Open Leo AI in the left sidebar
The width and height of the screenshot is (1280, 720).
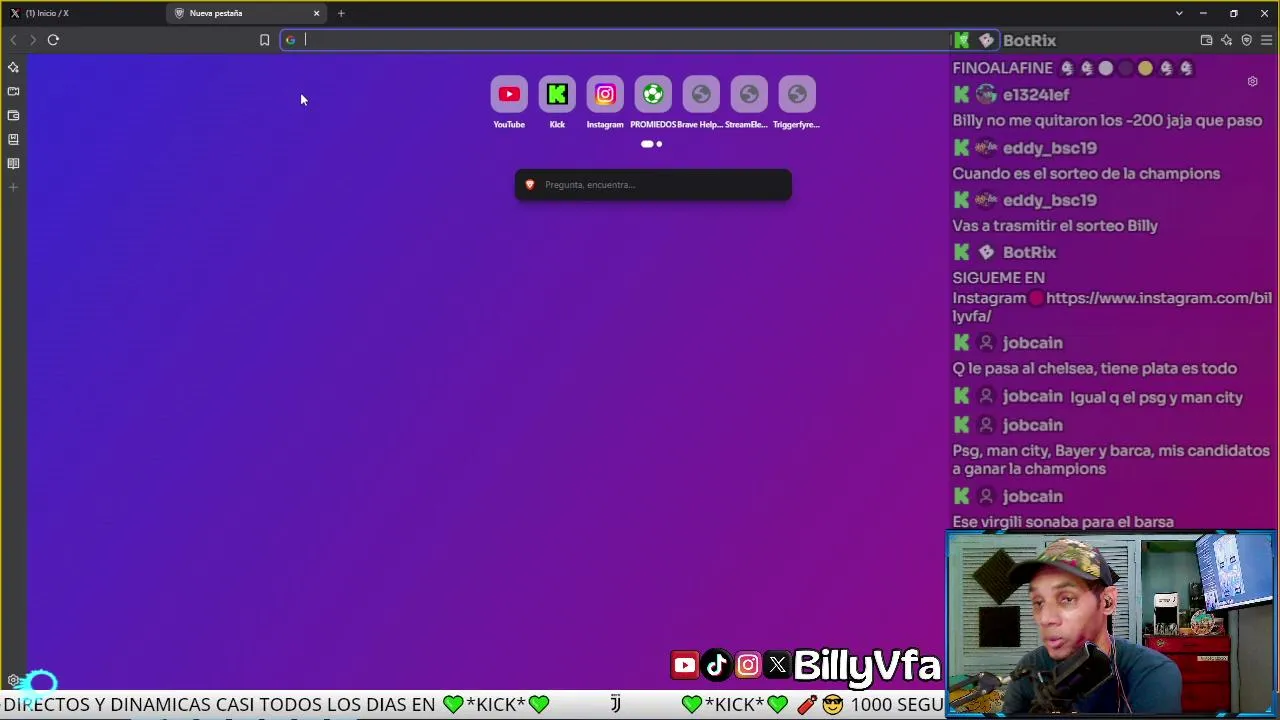[13, 67]
